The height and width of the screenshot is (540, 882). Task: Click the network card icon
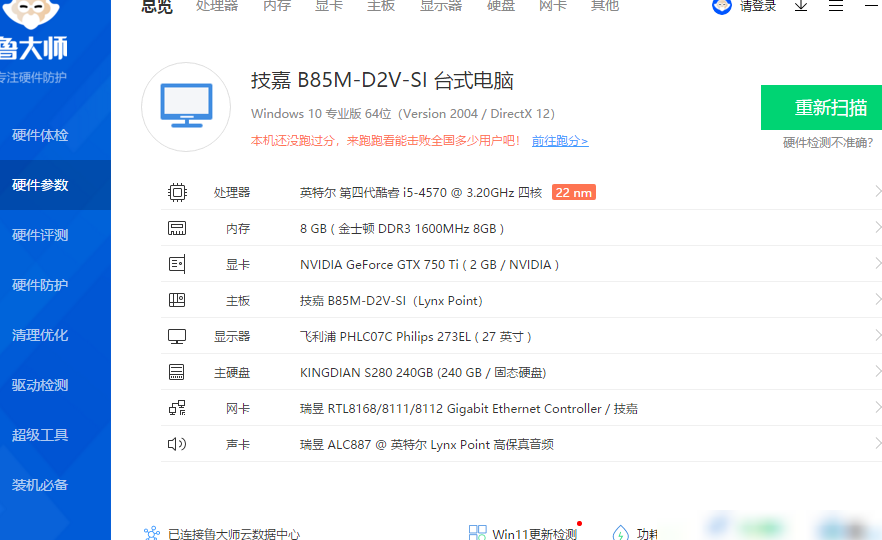(x=177, y=408)
